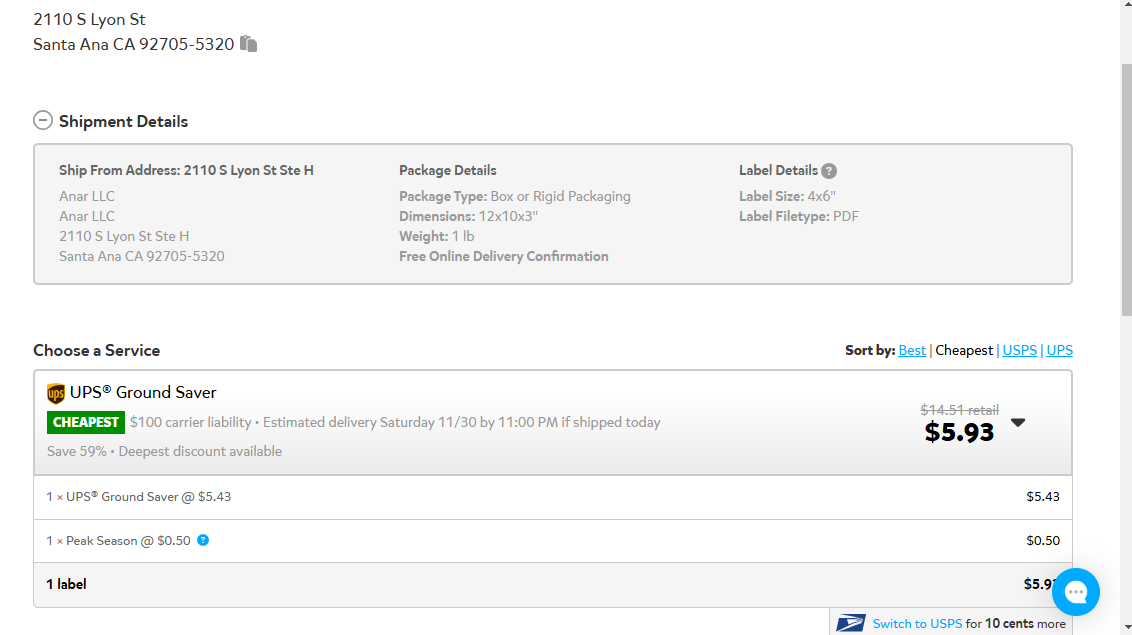Sort services by Best
Screen dimensions: 1132x635
(x=912, y=351)
